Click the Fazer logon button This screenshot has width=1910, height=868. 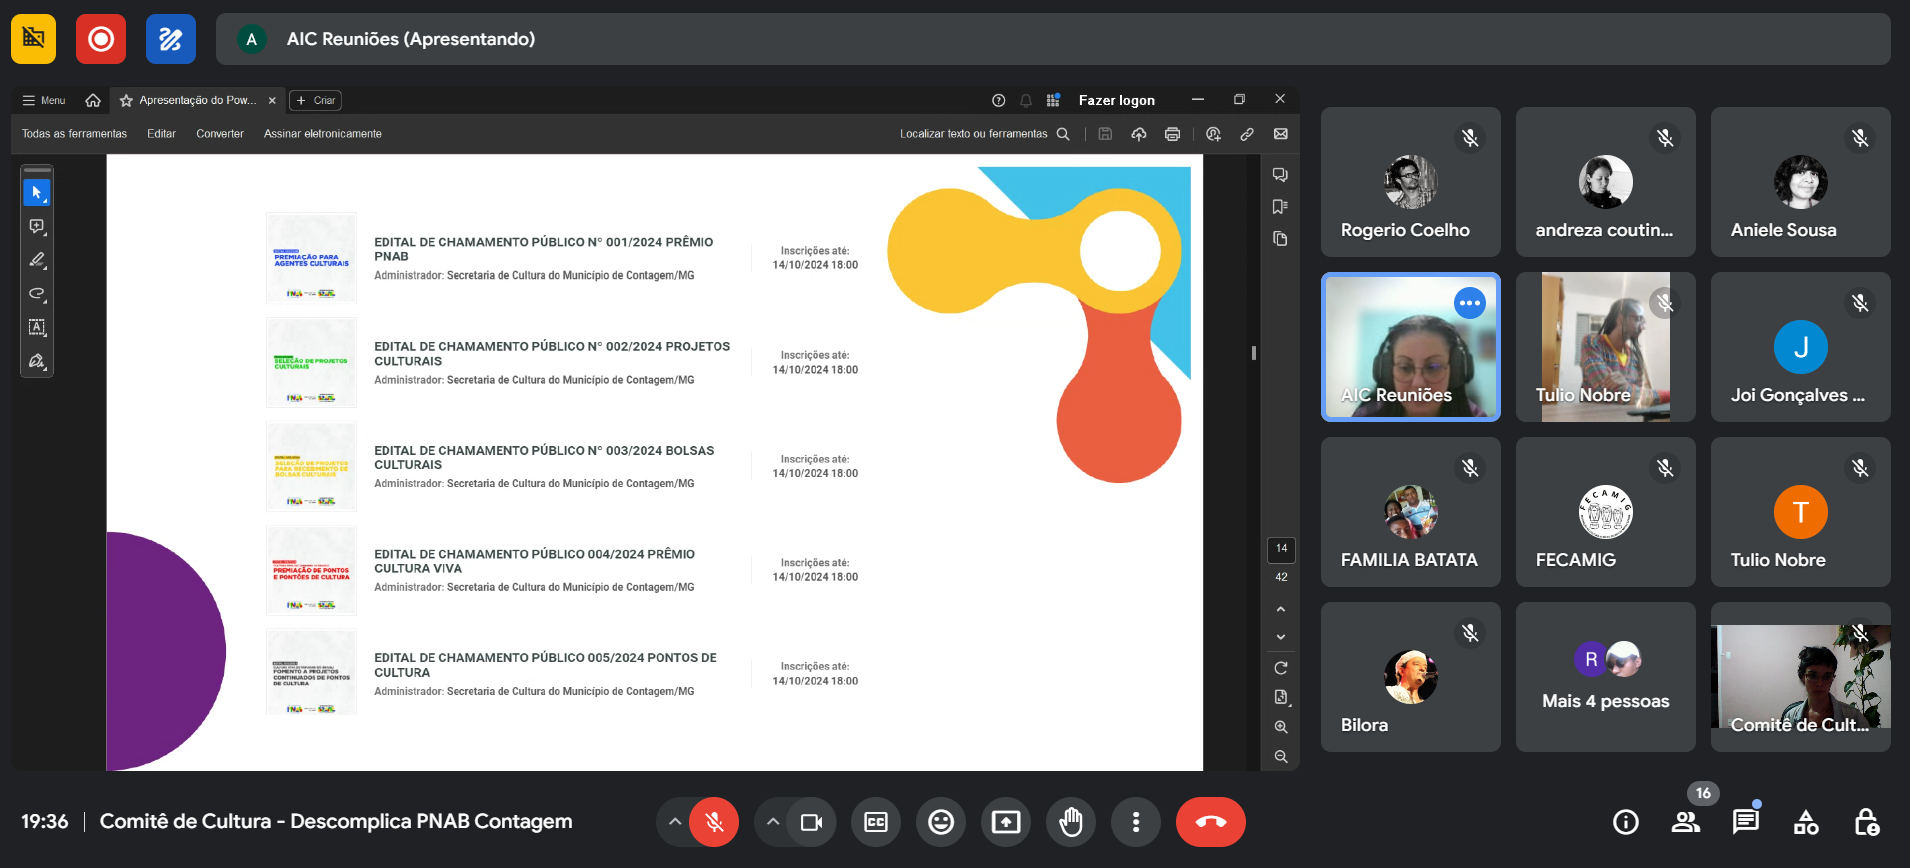[1116, 100]
